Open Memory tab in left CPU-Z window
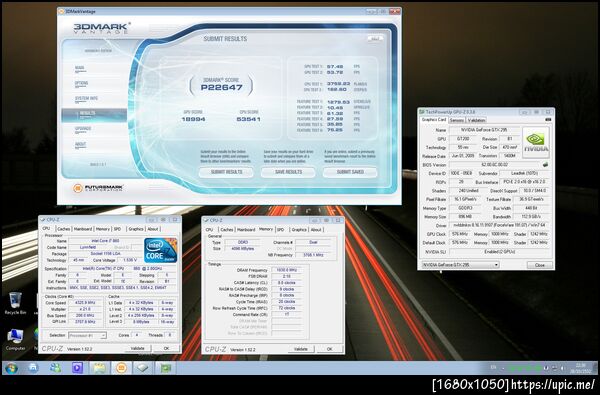Image resolution: width=600 pixels, height=395 pixels. click(103, 229)
